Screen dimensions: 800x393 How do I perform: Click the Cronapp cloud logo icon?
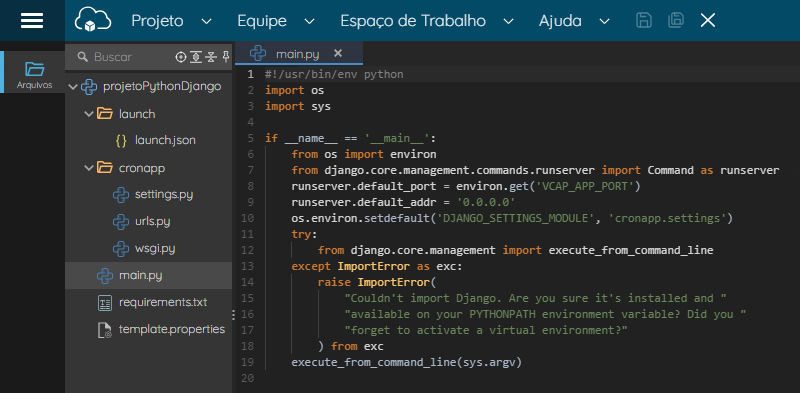pos(93,20)
